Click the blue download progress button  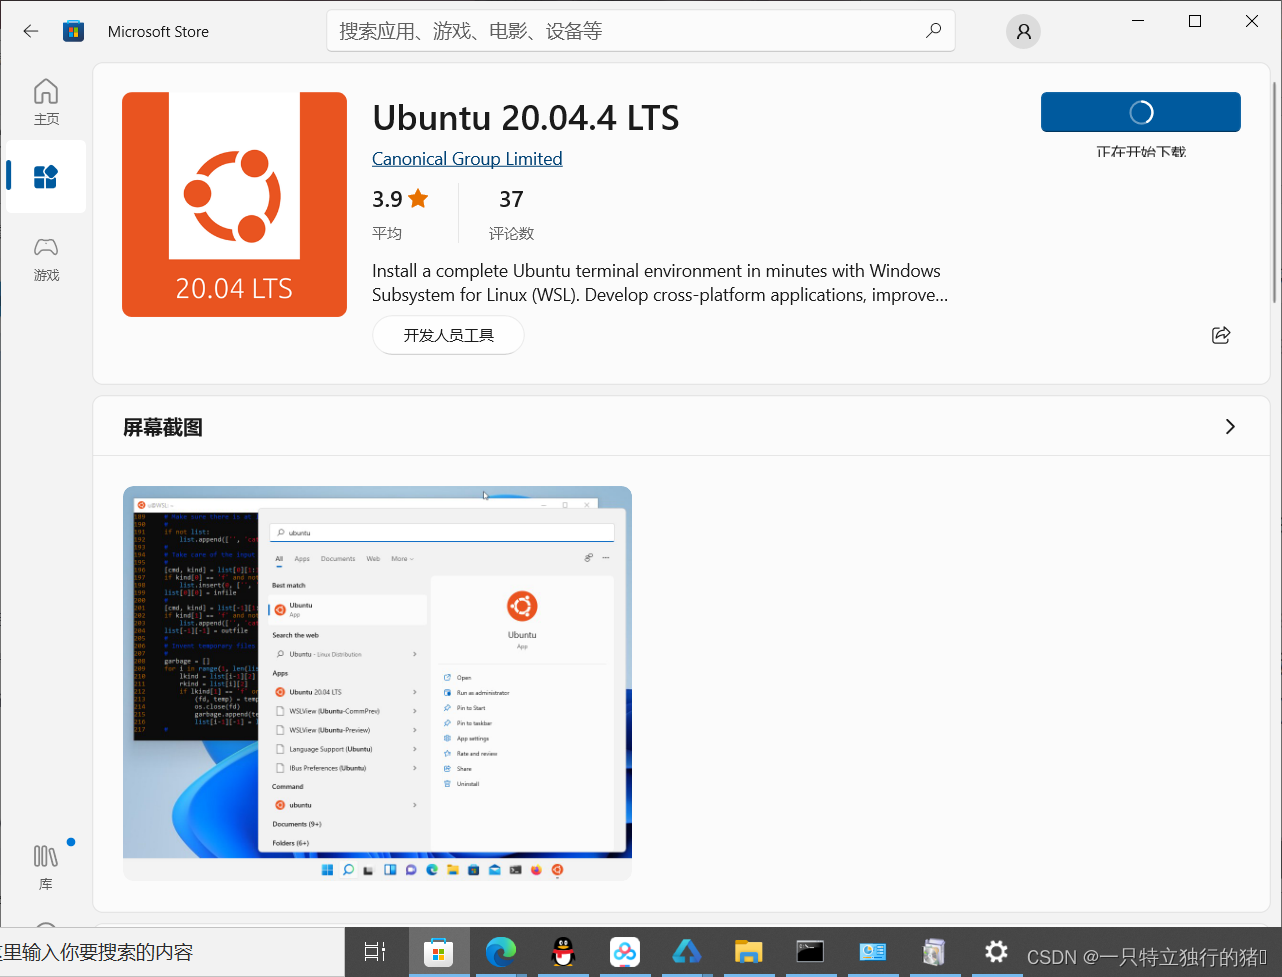tap(1141, 112)
